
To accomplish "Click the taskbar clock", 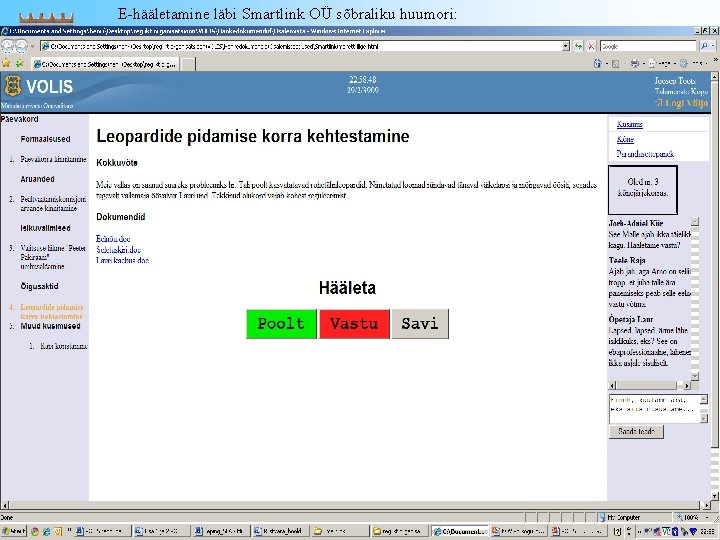I will click(710, 531).
